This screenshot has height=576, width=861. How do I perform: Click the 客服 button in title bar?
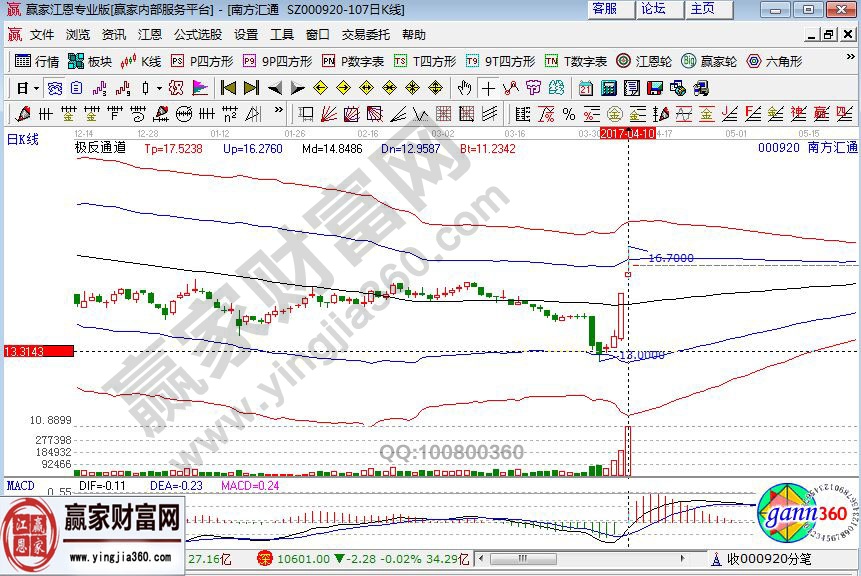[605, 9]
